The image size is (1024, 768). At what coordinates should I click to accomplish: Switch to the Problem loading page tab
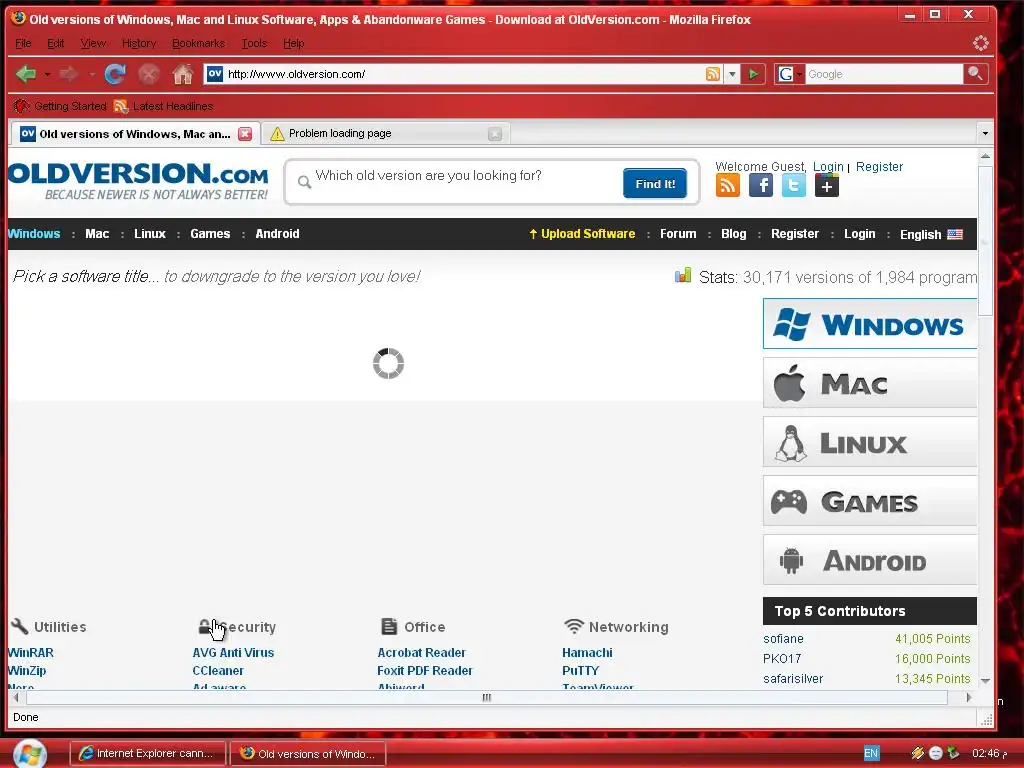386,133
